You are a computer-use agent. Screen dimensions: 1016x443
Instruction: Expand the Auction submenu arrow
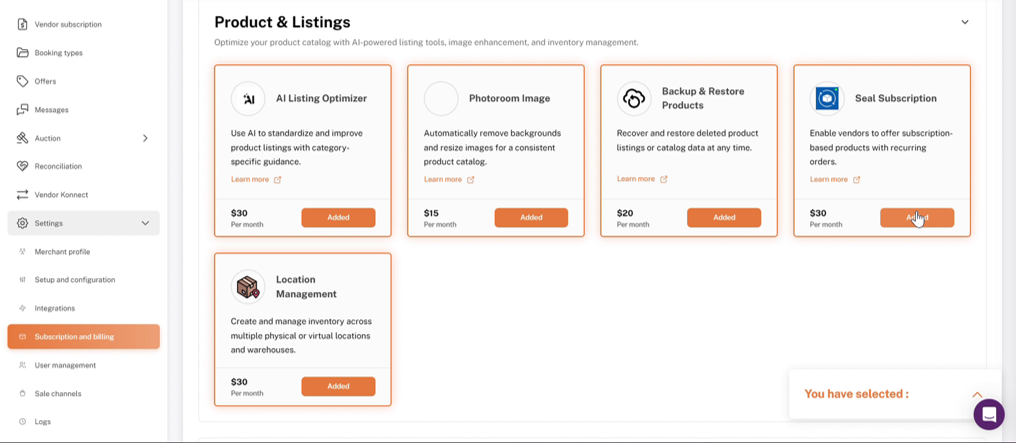point(145,138)
